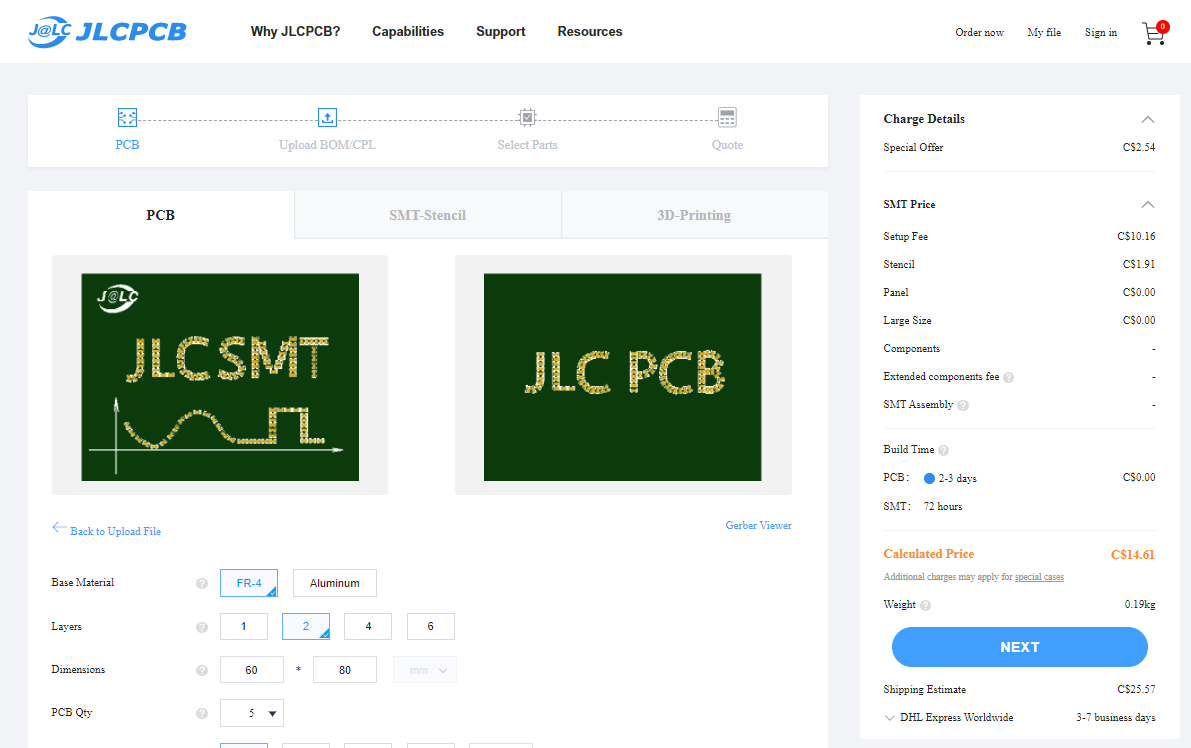Viewport: 1191px width, 748px height.
Task: Click the Sign in link
Action: (x=1101, y=33)
